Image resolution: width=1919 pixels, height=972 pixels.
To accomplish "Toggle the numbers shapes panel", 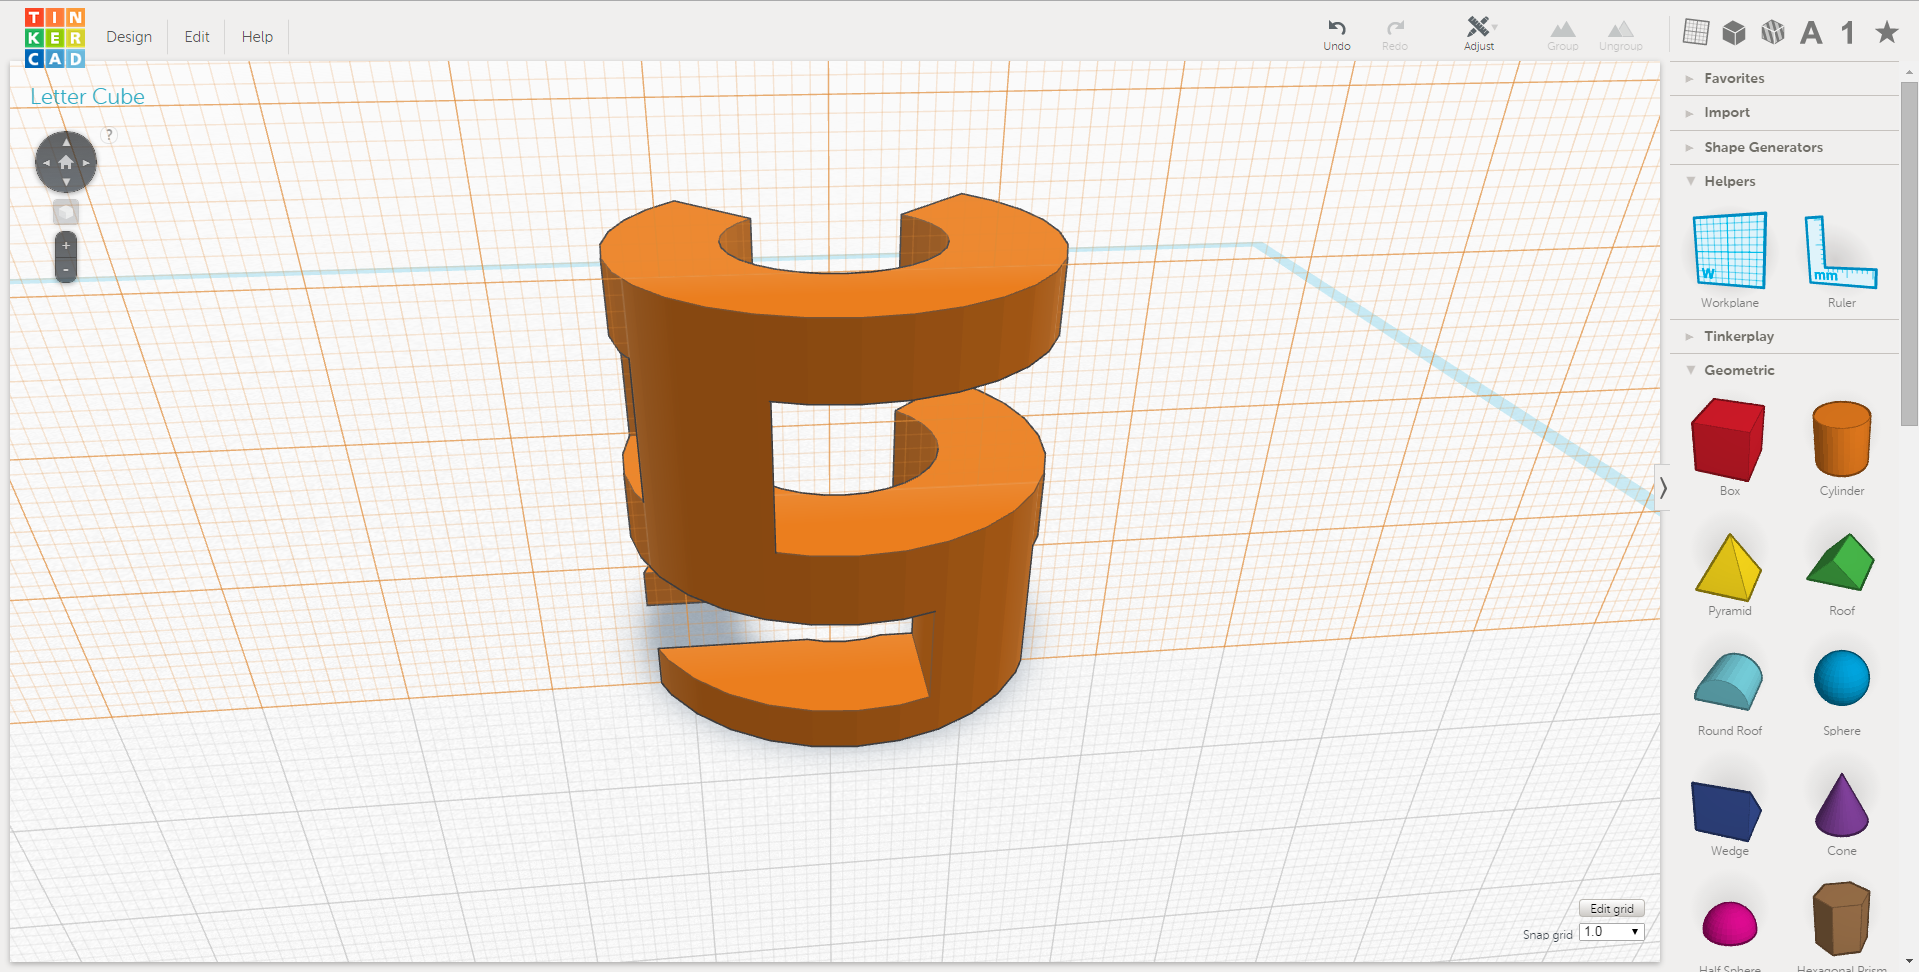I will point(1848,32).
